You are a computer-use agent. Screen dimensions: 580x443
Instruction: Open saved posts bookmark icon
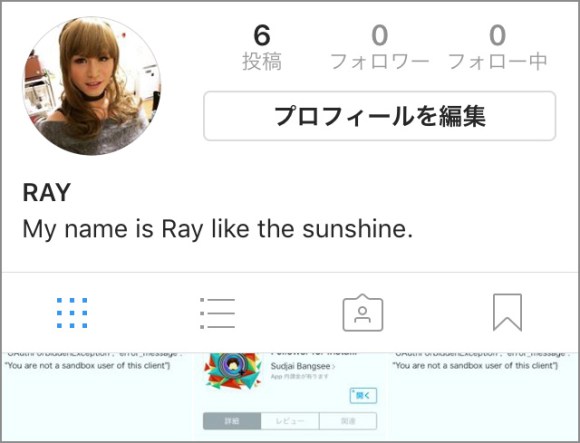508,312
